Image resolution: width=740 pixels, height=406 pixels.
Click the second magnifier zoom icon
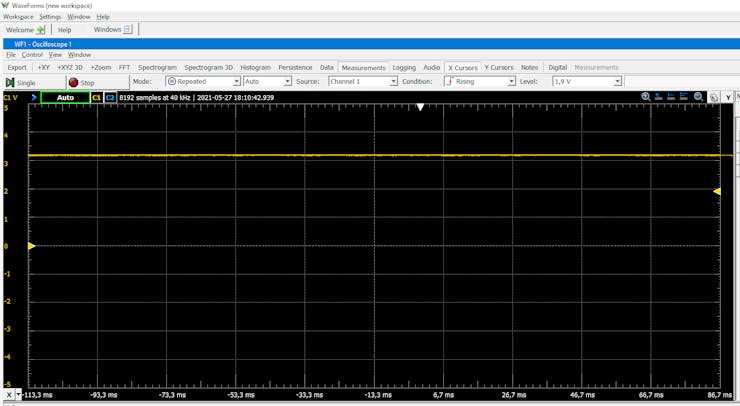(x=698, y=97)
